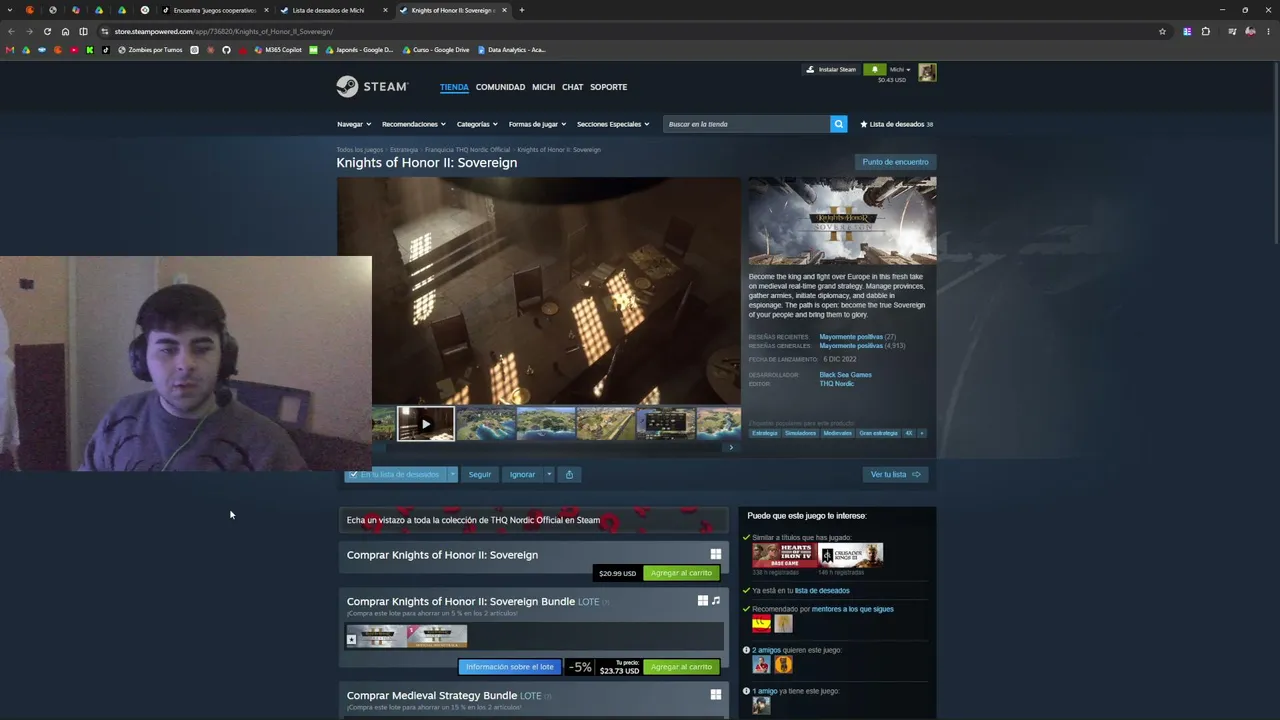
Task: Reload the page with the browser refresh icon
Action: click(47, 31)
